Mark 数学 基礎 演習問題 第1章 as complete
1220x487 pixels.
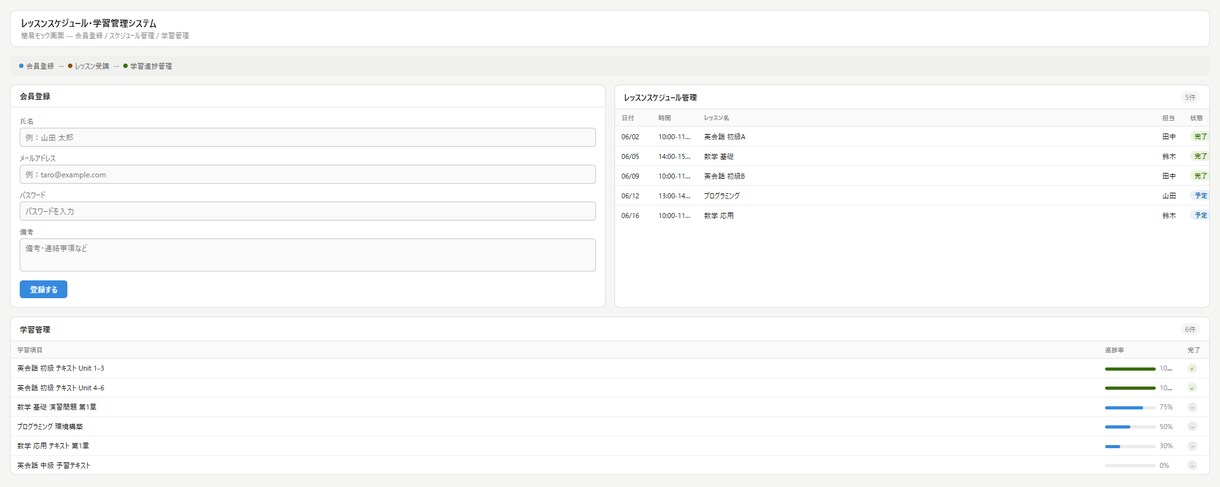click(x=1192, y=407)
